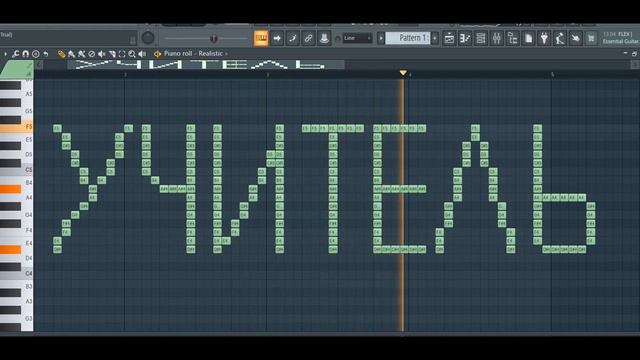Open the Mixer view
Screen dimensions: 640x360
pos(497,38)
